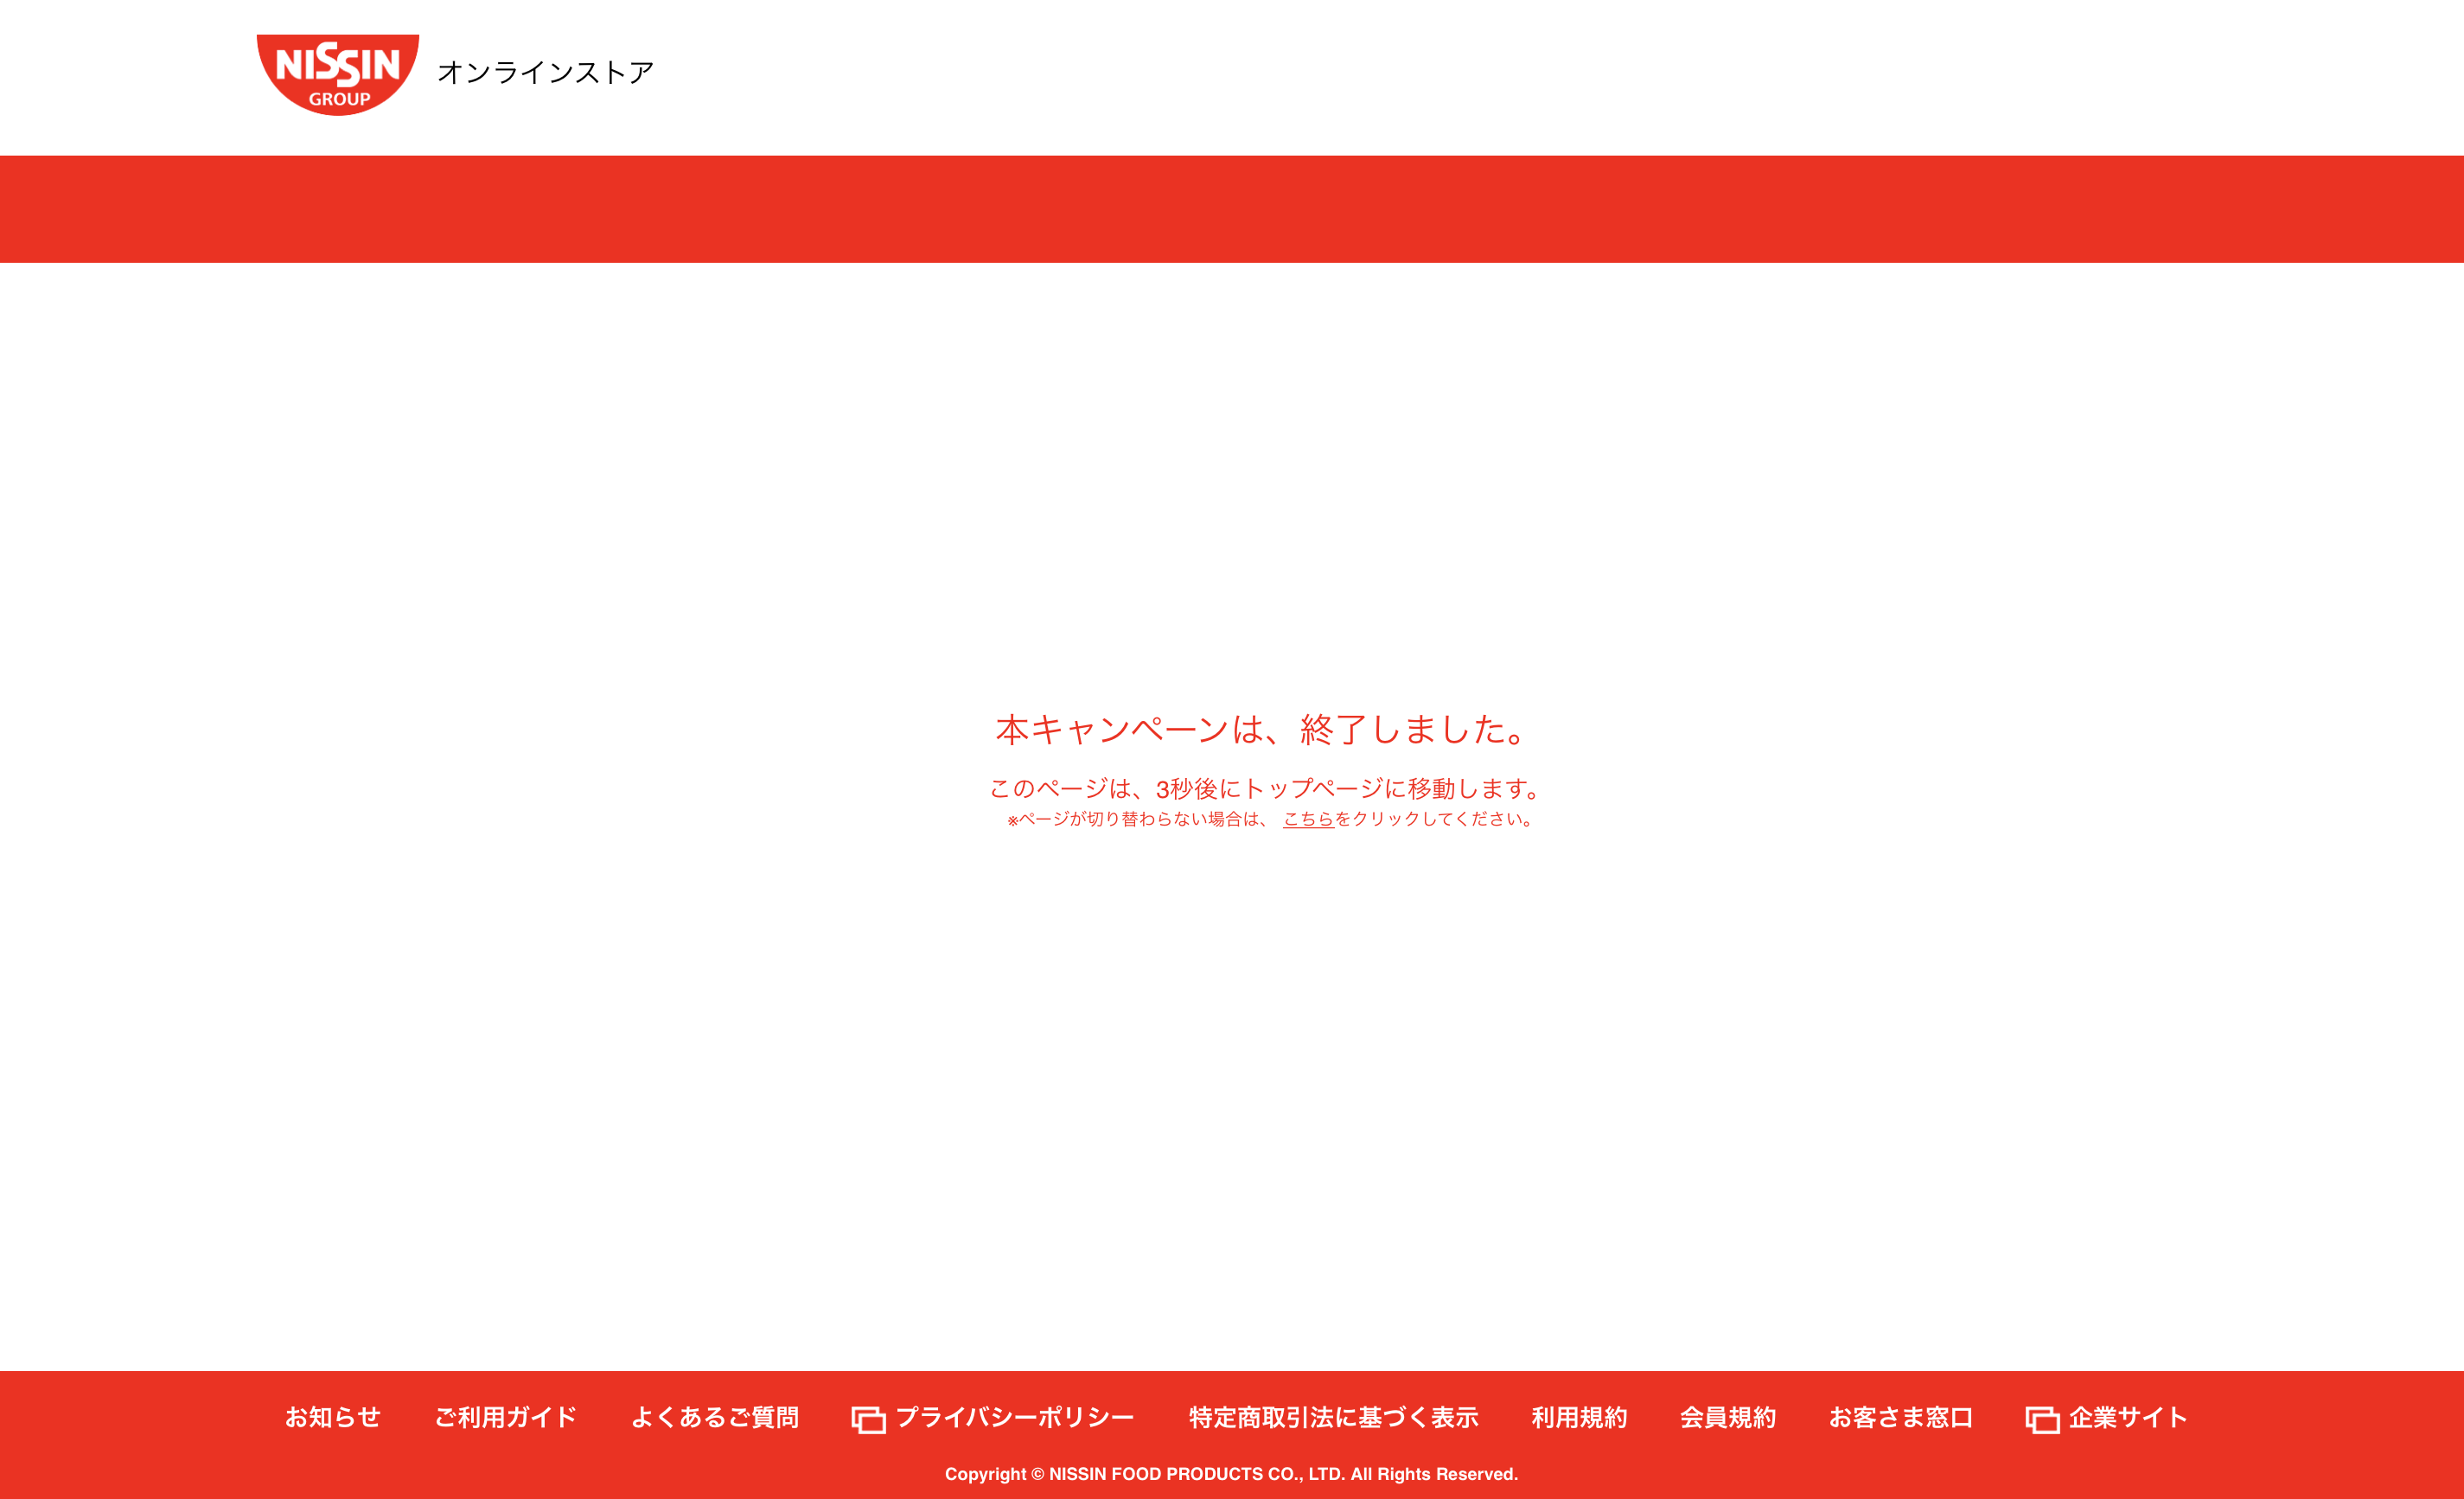Open the 特定商取引法に基づく表示 link
Image resolution: width=2464 pixels, height=1499 pixels.
coord(1333,1417)
